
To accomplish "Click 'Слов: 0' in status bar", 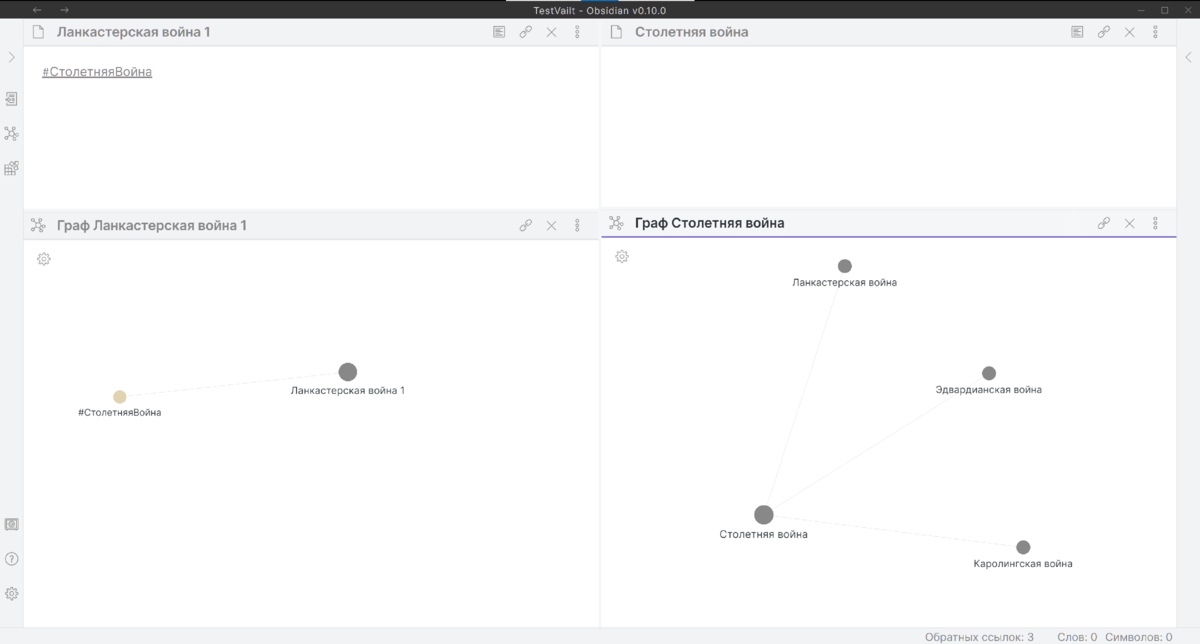I will [1077, 636].
